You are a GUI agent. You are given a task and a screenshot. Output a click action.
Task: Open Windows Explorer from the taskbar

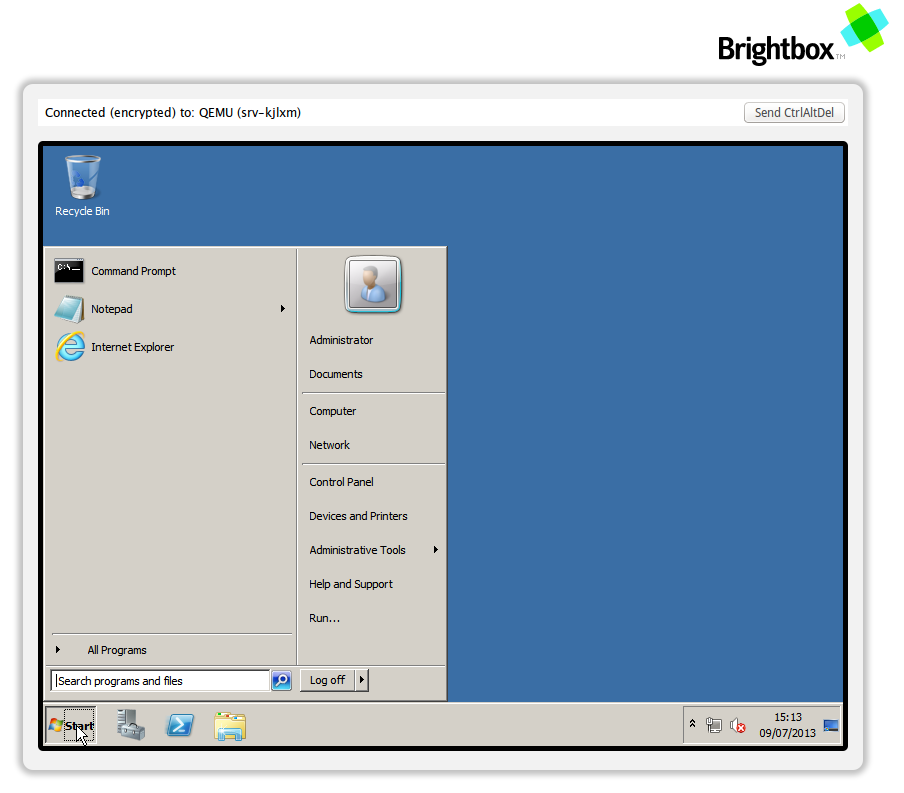pyautogui.click(x=230, y=726)
